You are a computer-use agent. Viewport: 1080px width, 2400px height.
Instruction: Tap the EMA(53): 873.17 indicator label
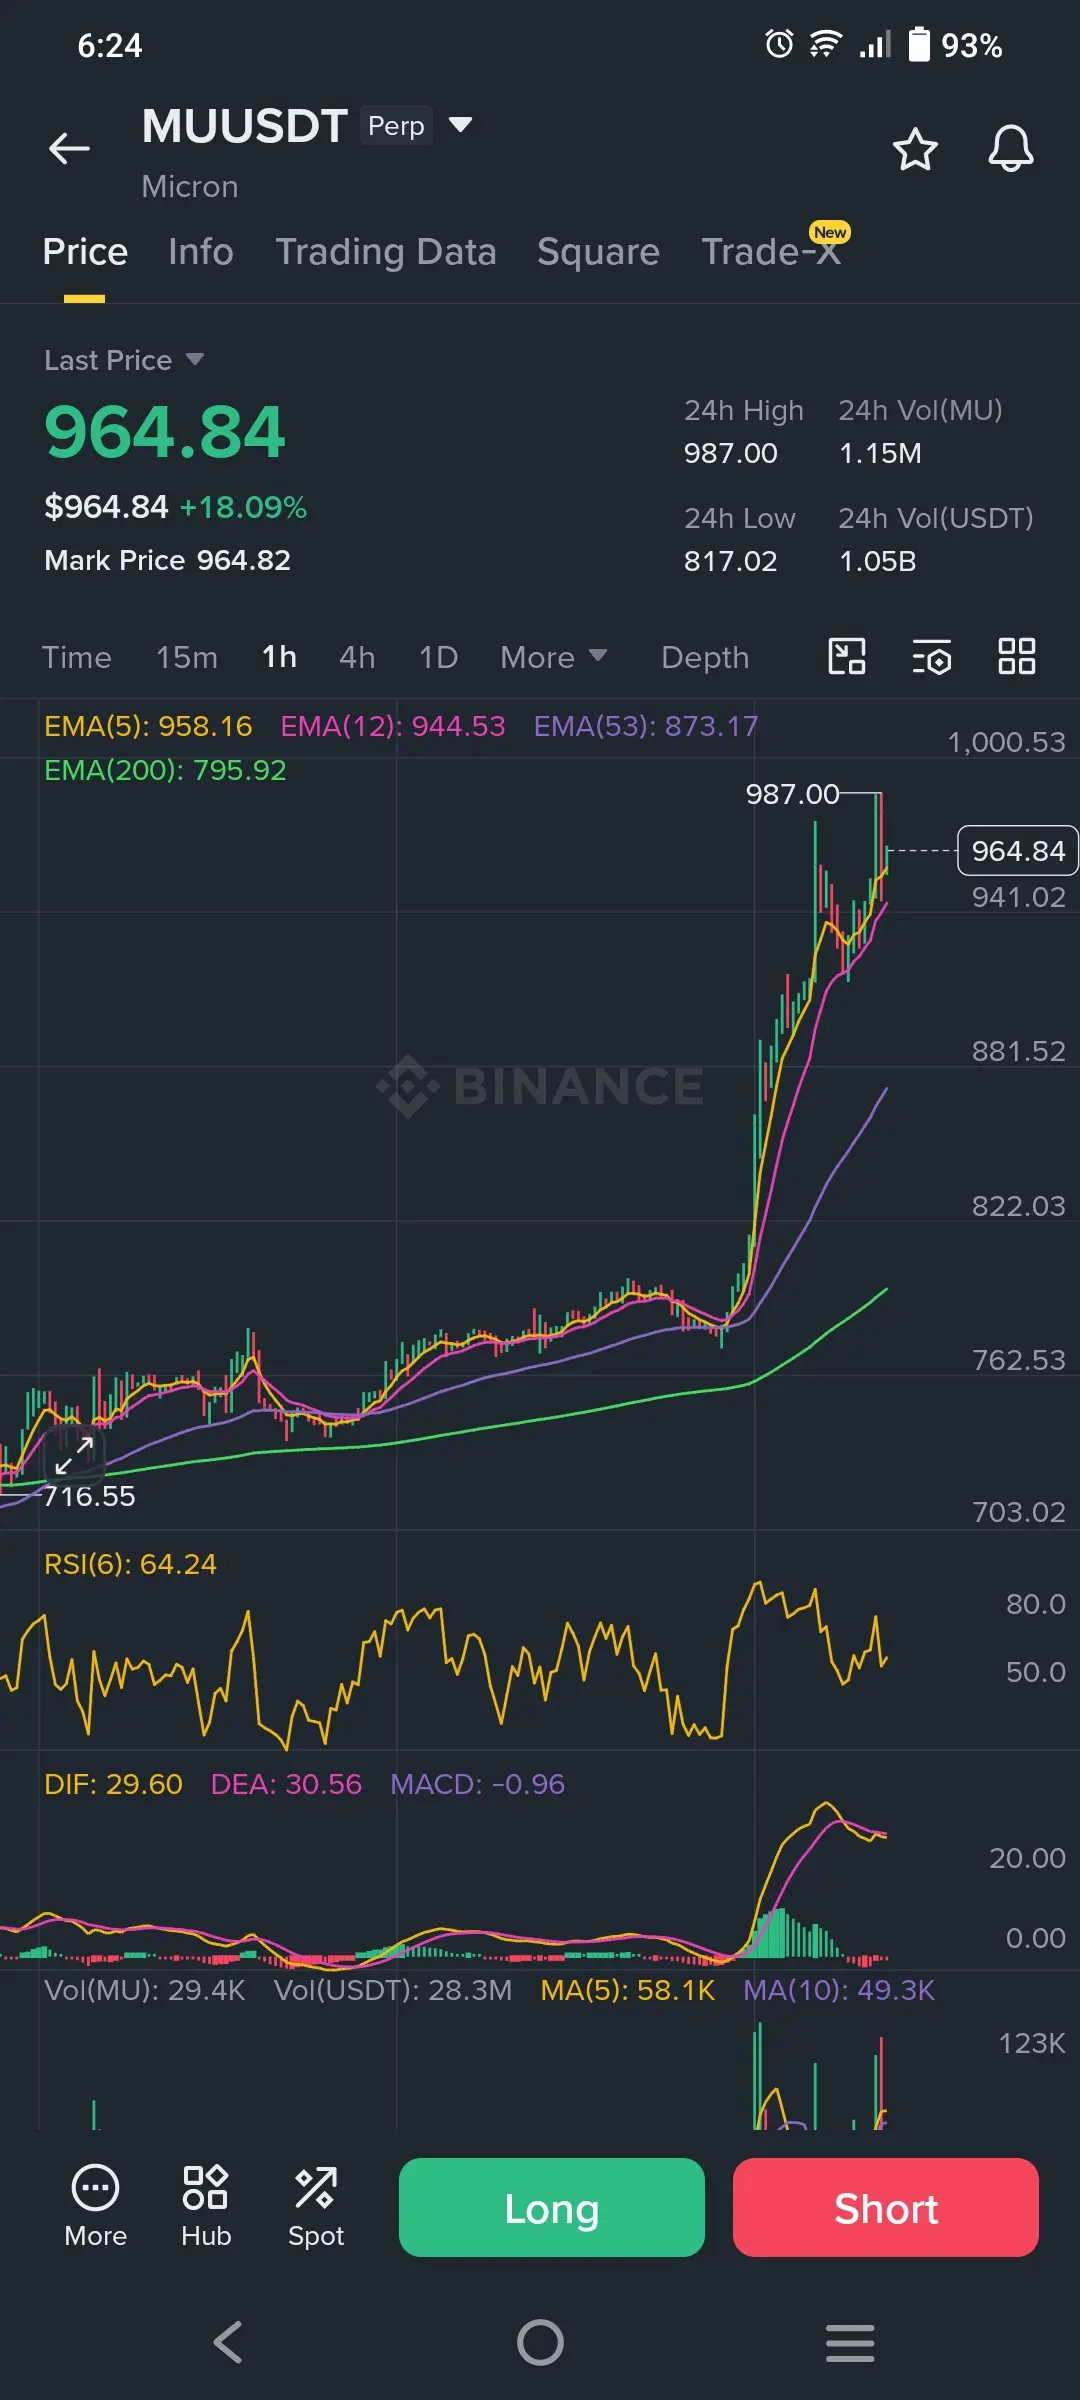coord(646,726)
